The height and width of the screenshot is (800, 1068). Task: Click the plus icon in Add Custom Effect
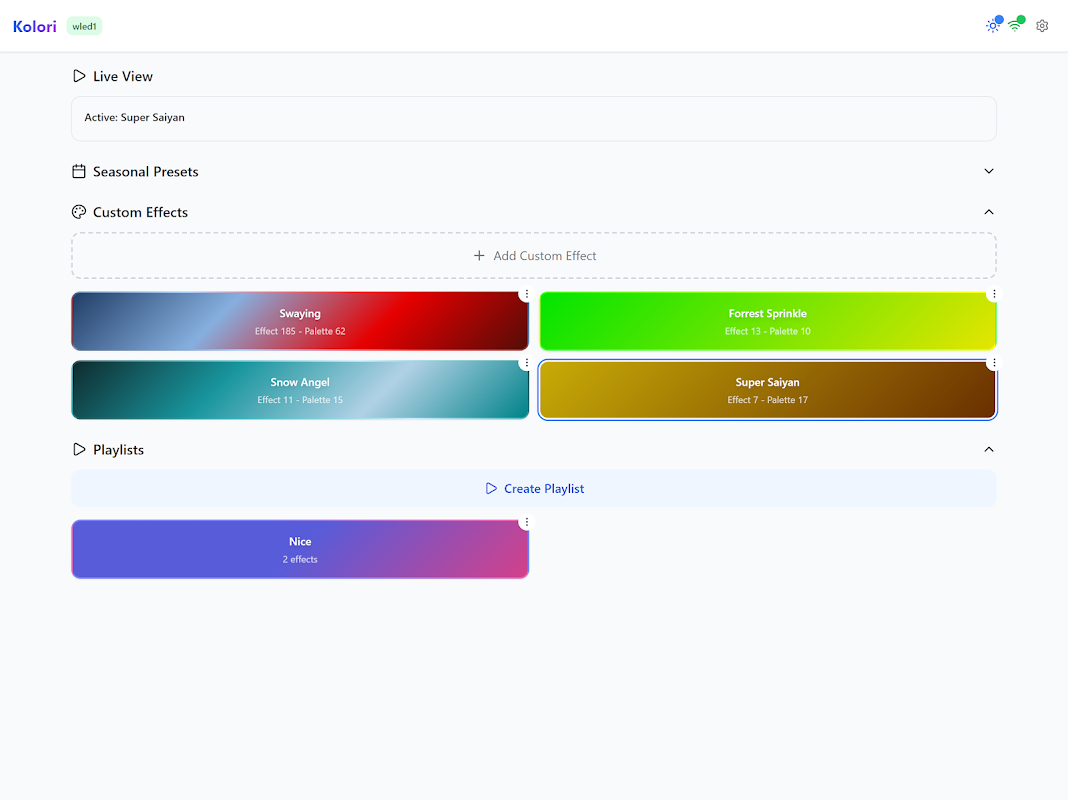click(x=479, y=255)
